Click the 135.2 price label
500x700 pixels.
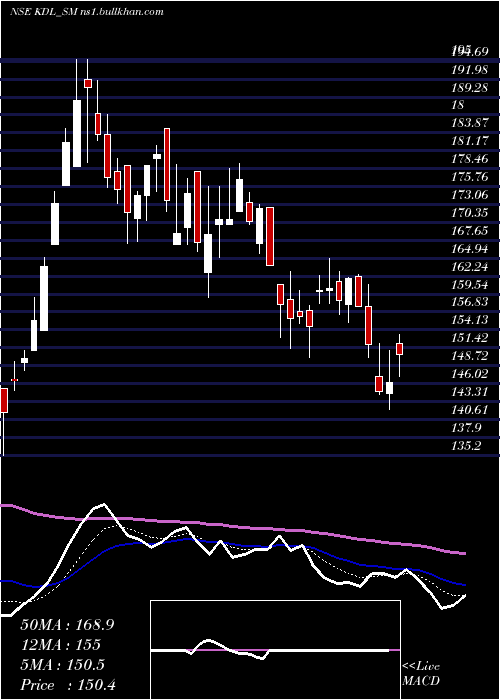point(466,445)
